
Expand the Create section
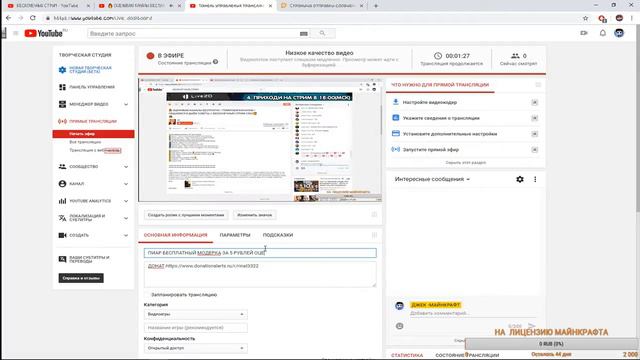(126, 235)
